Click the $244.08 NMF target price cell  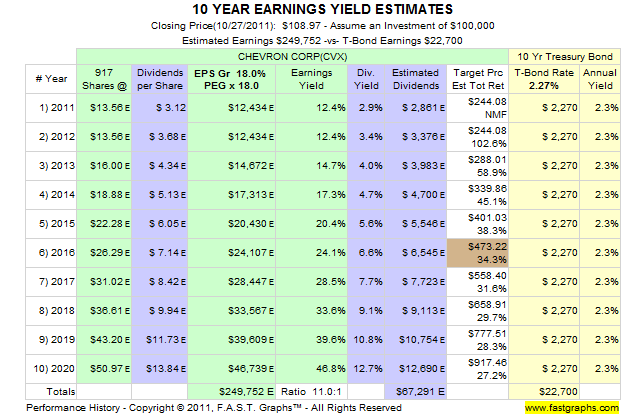coord(478,108)
